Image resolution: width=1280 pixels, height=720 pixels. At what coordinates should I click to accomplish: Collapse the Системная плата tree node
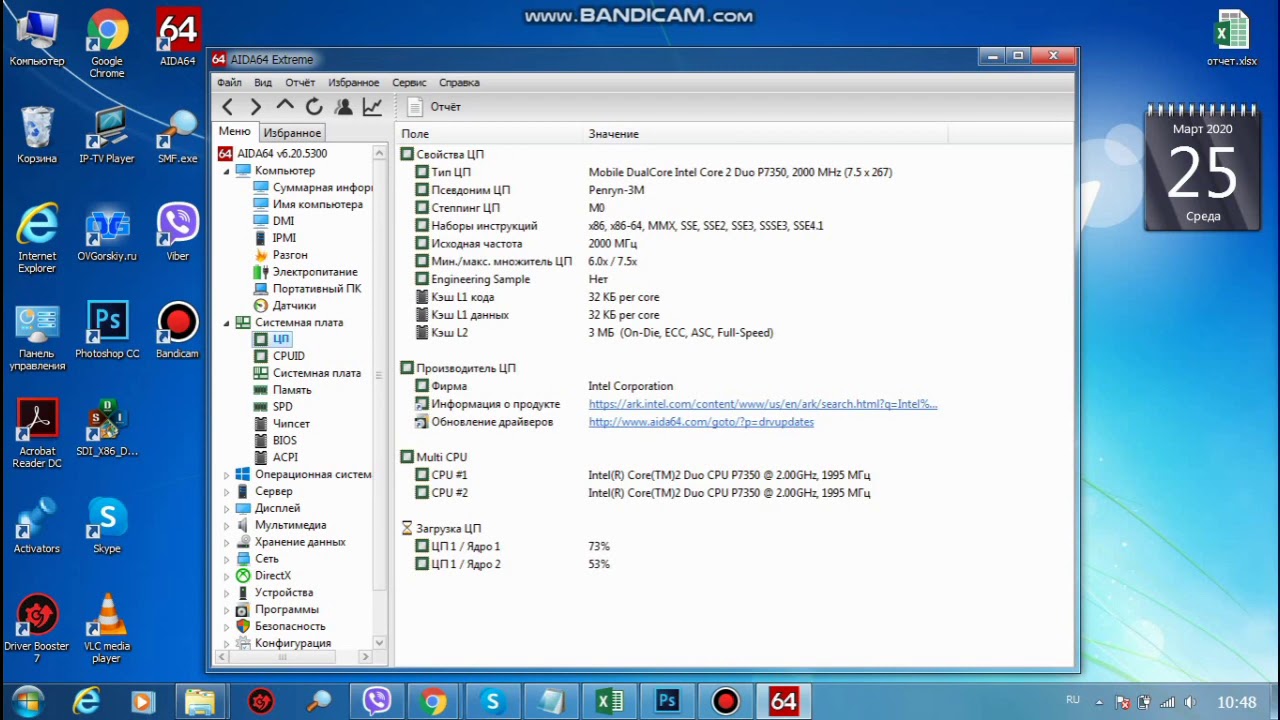226,323
